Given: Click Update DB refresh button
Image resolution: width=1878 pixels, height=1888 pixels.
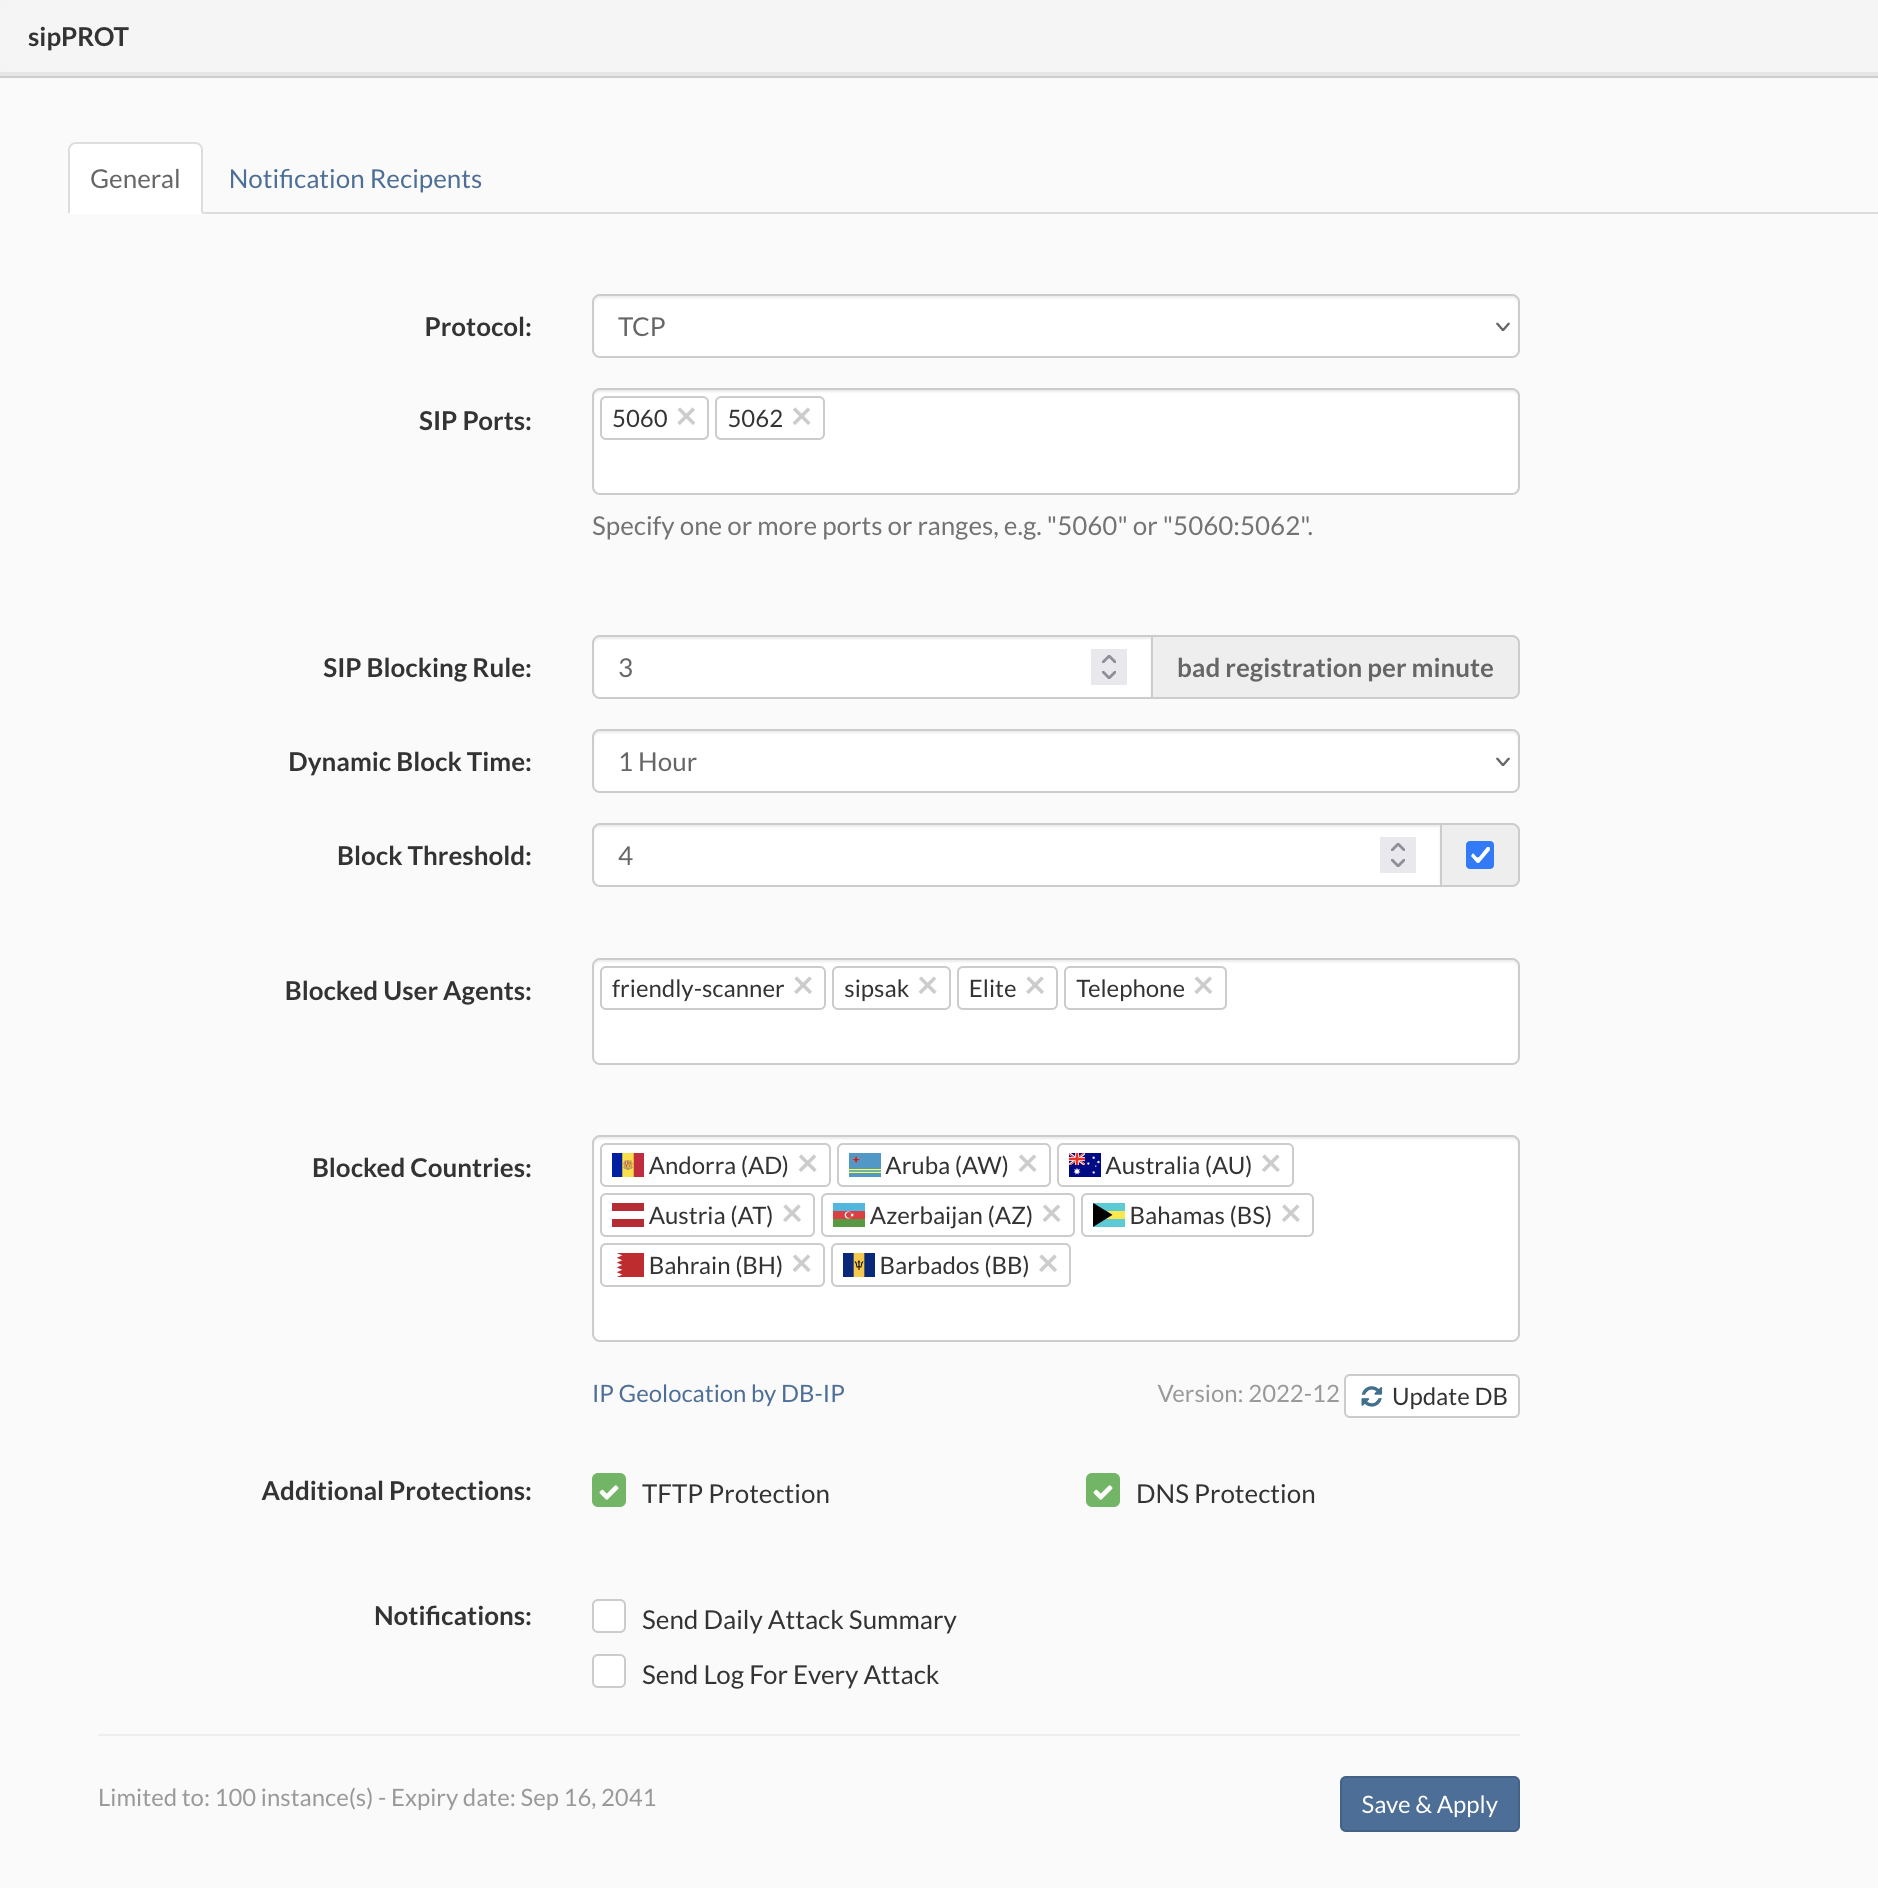Looking at the screenshot, I should 1432,1396.
